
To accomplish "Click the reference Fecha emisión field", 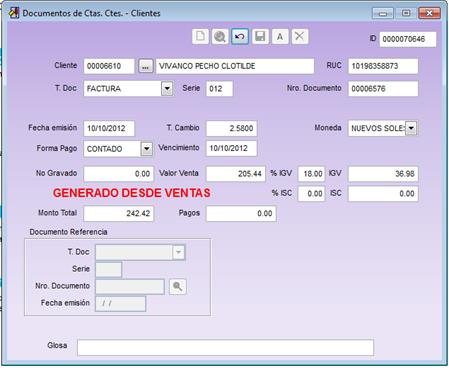I will (121, 304).
